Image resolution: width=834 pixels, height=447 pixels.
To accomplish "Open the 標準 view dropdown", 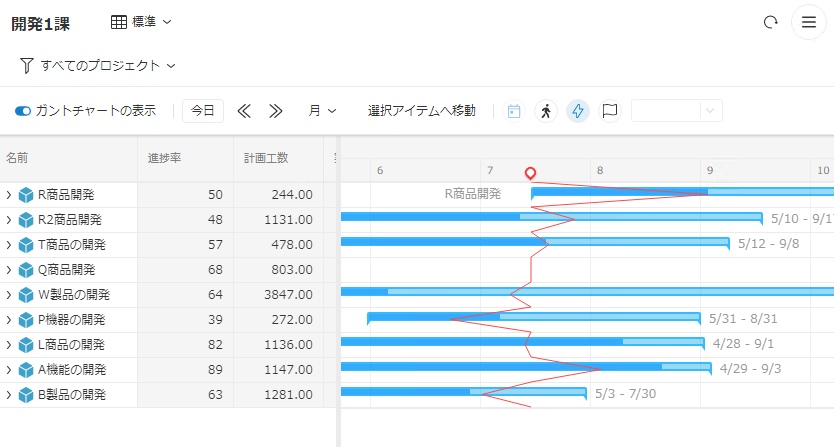I will tap(141, 21).
